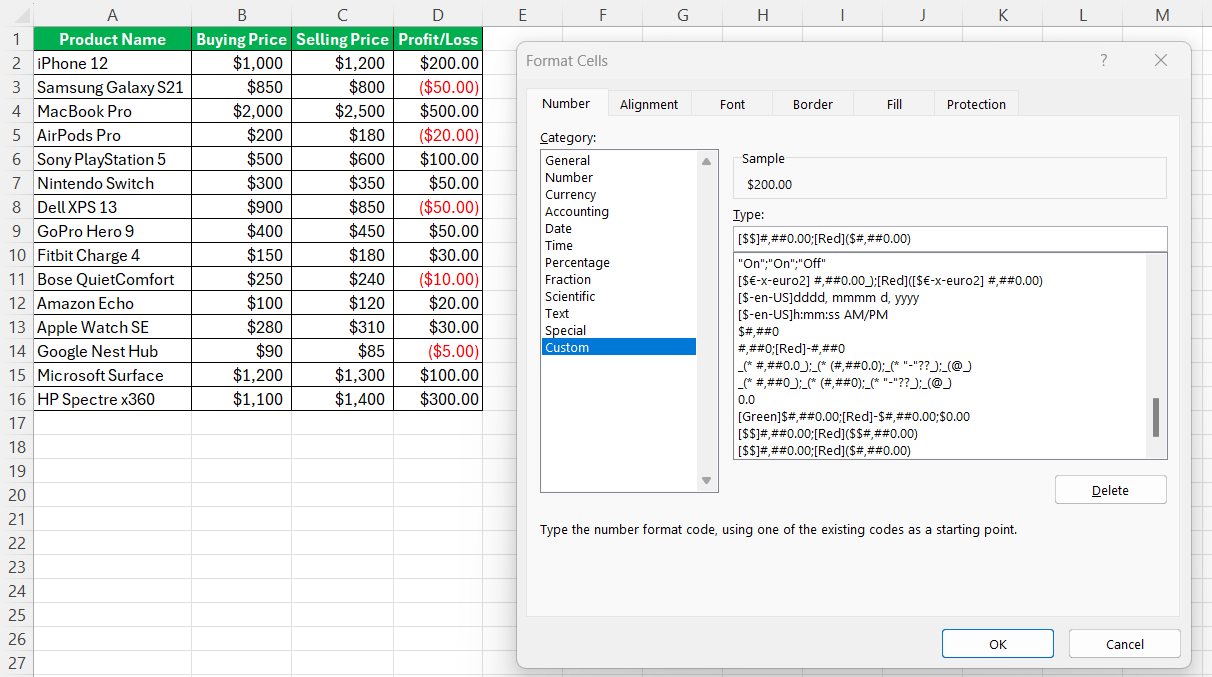
Task: Click the $300.00 profit cell
Action: point(438,399)
